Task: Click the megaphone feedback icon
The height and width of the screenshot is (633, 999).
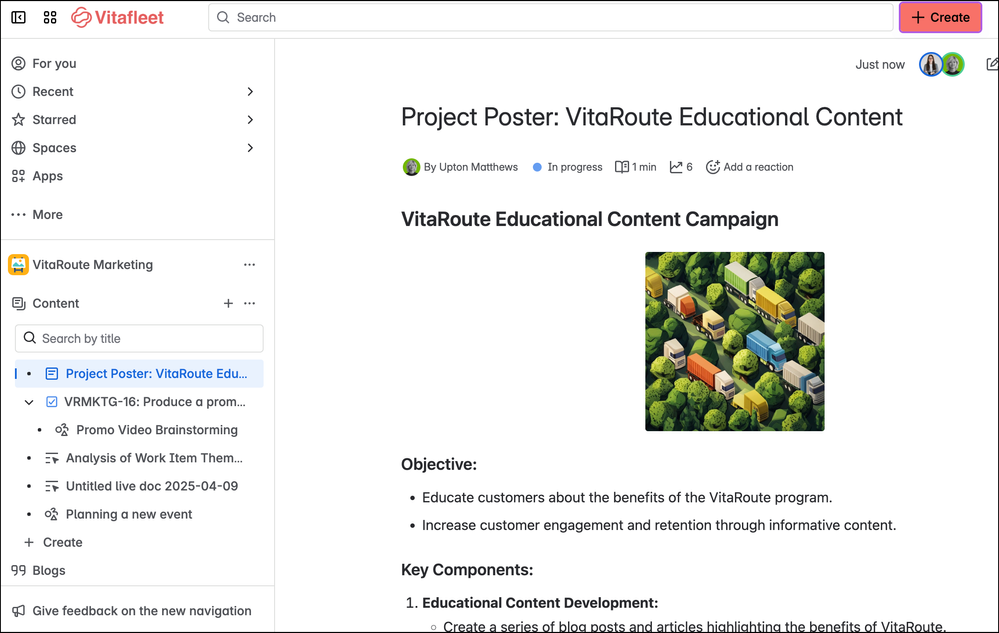Action: 18,611
